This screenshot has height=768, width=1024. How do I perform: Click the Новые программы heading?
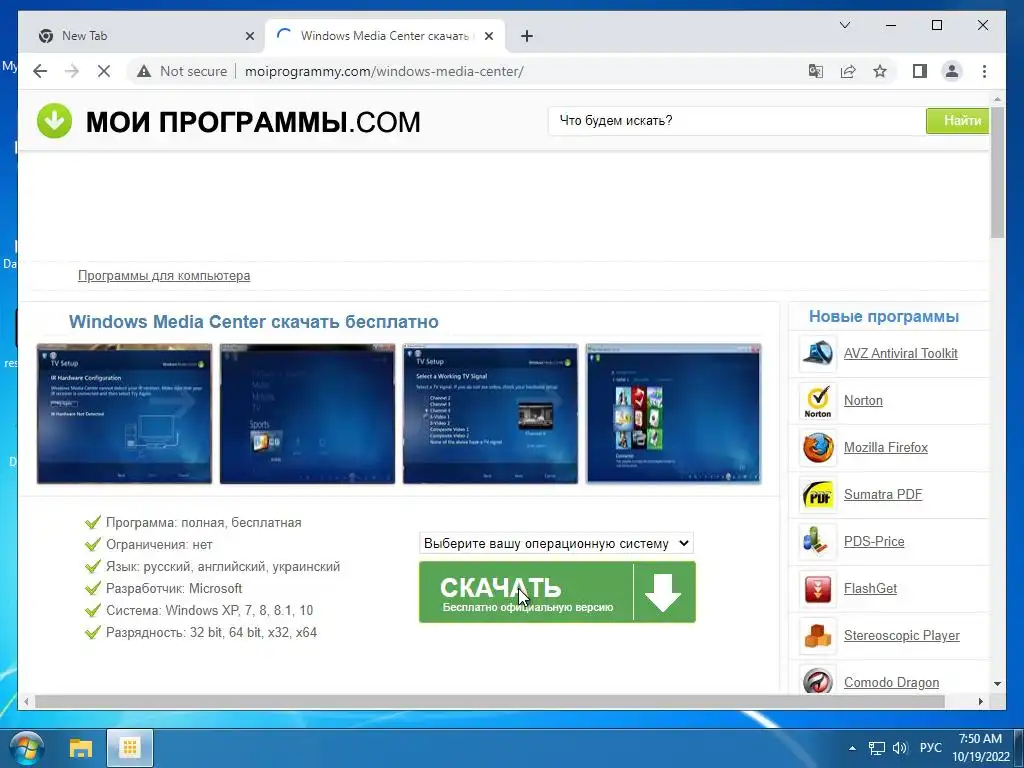click(884, 317)
